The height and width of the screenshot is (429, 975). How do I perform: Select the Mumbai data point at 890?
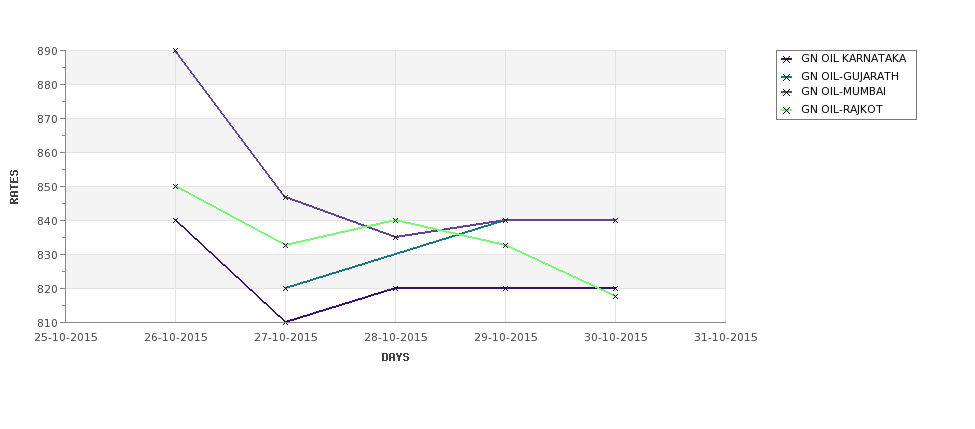tap(175, 51)
